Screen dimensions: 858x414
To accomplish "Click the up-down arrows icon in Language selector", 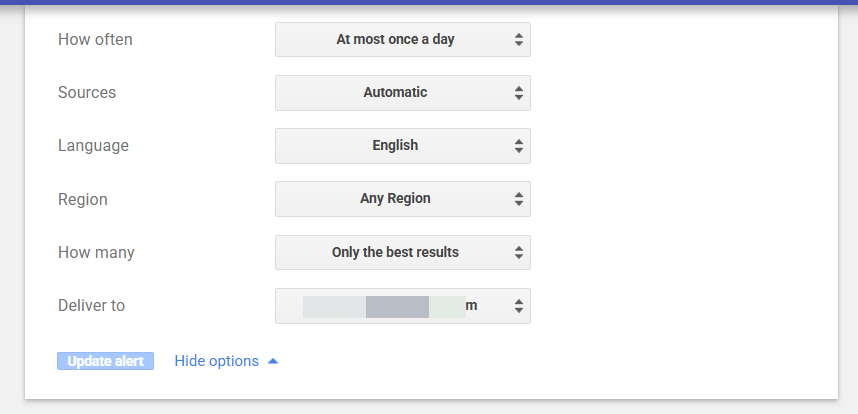I will click(518, 146).
